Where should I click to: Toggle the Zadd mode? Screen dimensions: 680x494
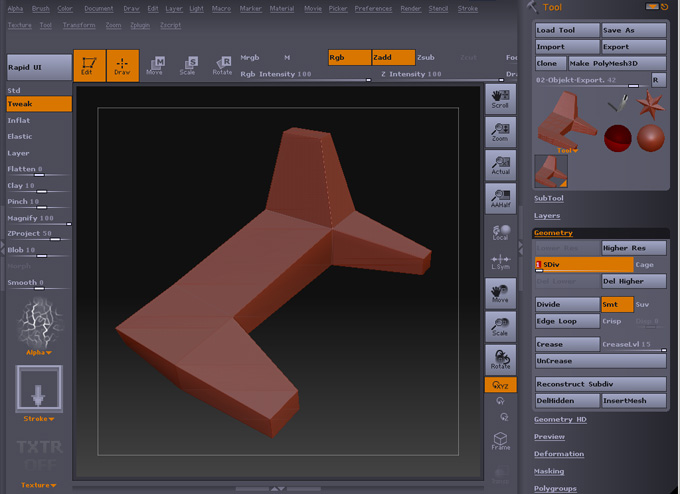coord(392,57)
